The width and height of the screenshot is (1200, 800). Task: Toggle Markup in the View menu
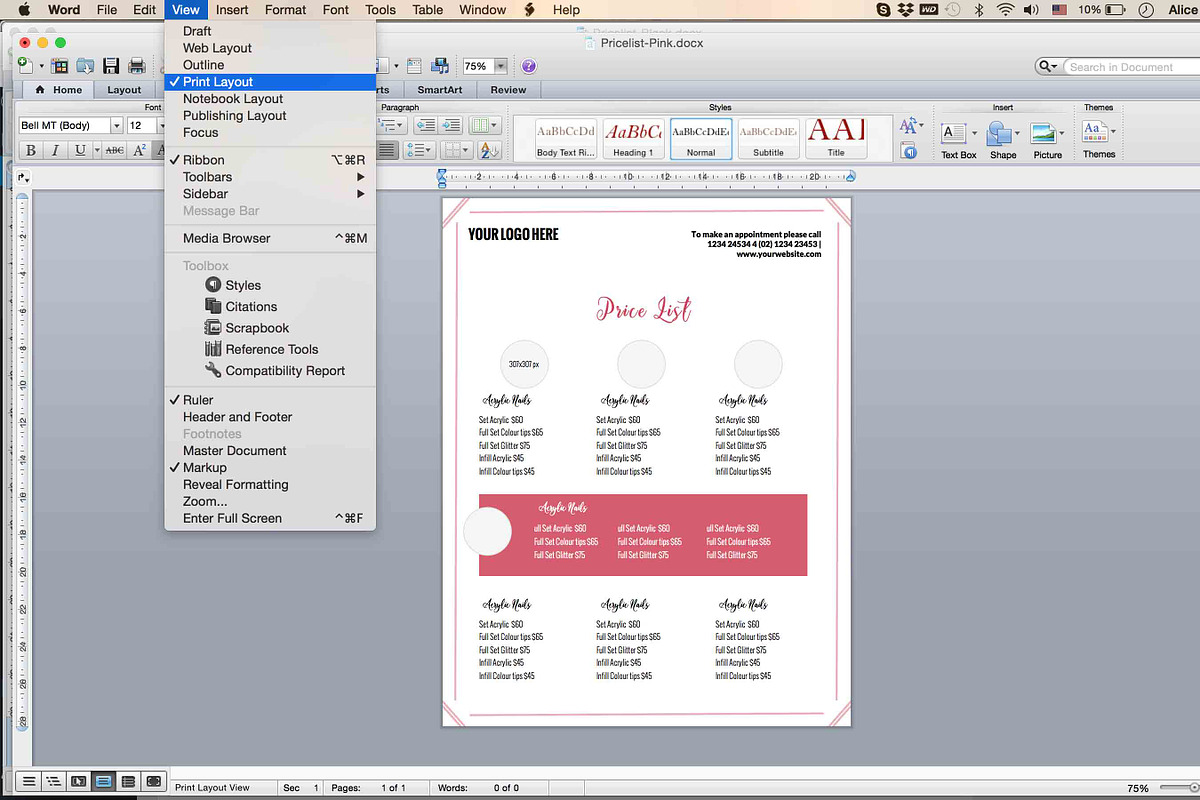pyautogui.click(x=204, y=468)
